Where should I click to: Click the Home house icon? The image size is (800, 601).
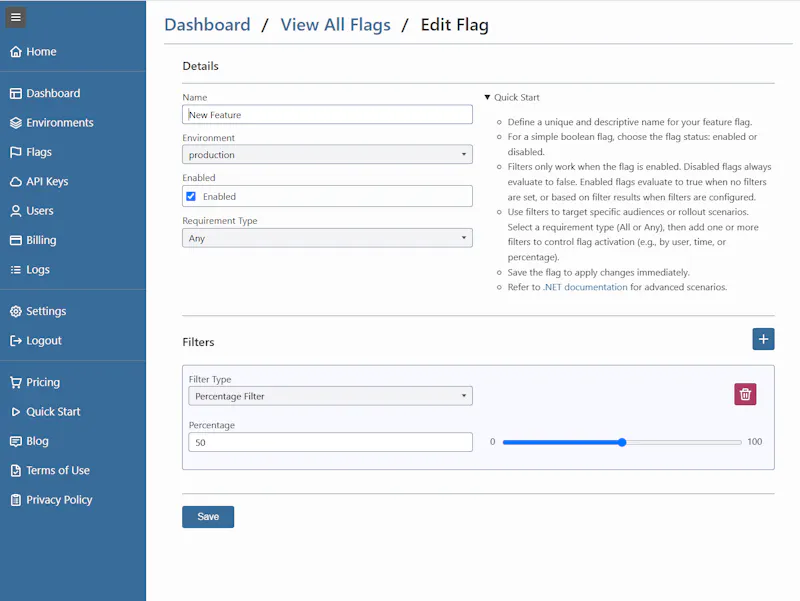pyautogui.click(x=16, y=52)
